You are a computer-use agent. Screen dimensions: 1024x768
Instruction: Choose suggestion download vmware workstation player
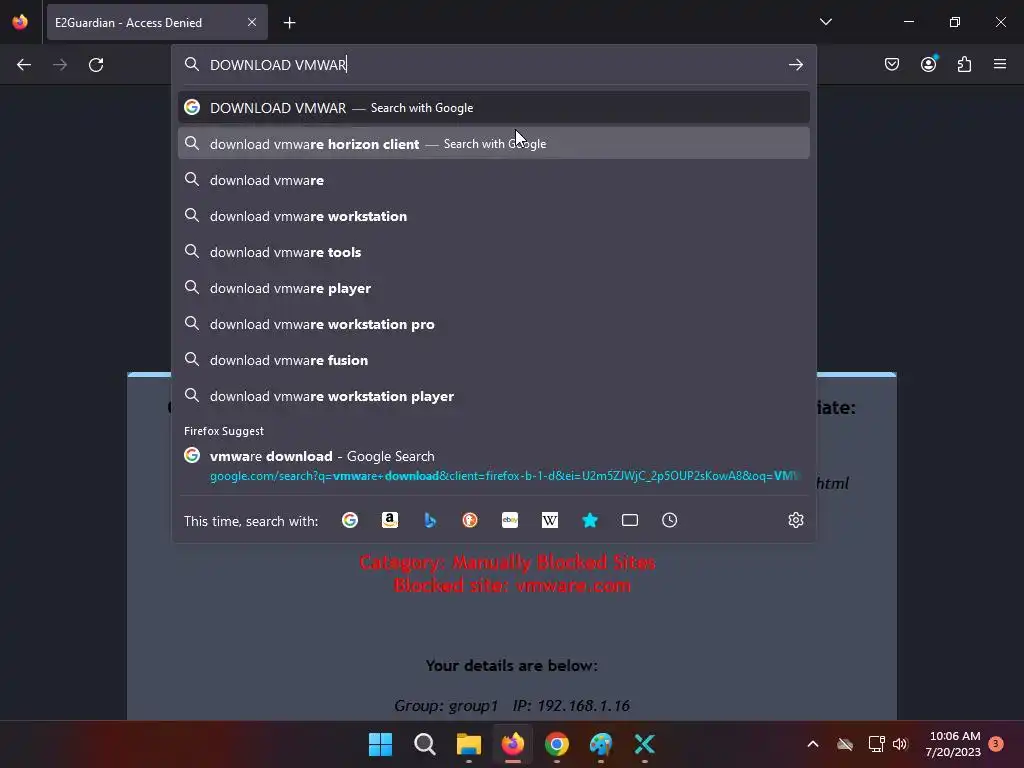pos(494,396)
